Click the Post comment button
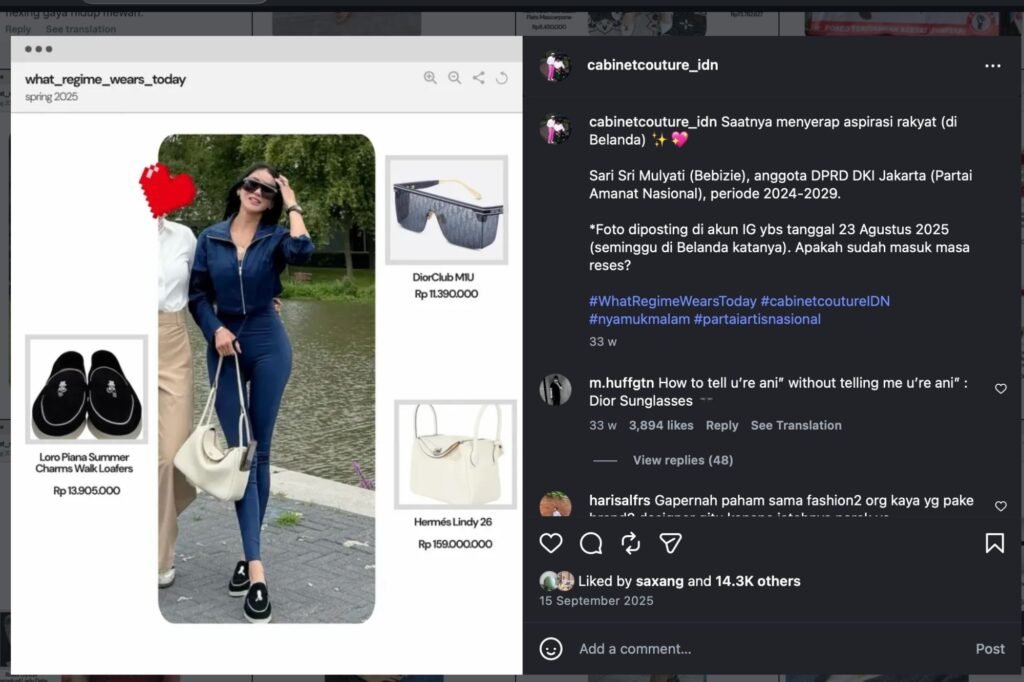Viewport: 1024px width, 682px height. (989, 649)
